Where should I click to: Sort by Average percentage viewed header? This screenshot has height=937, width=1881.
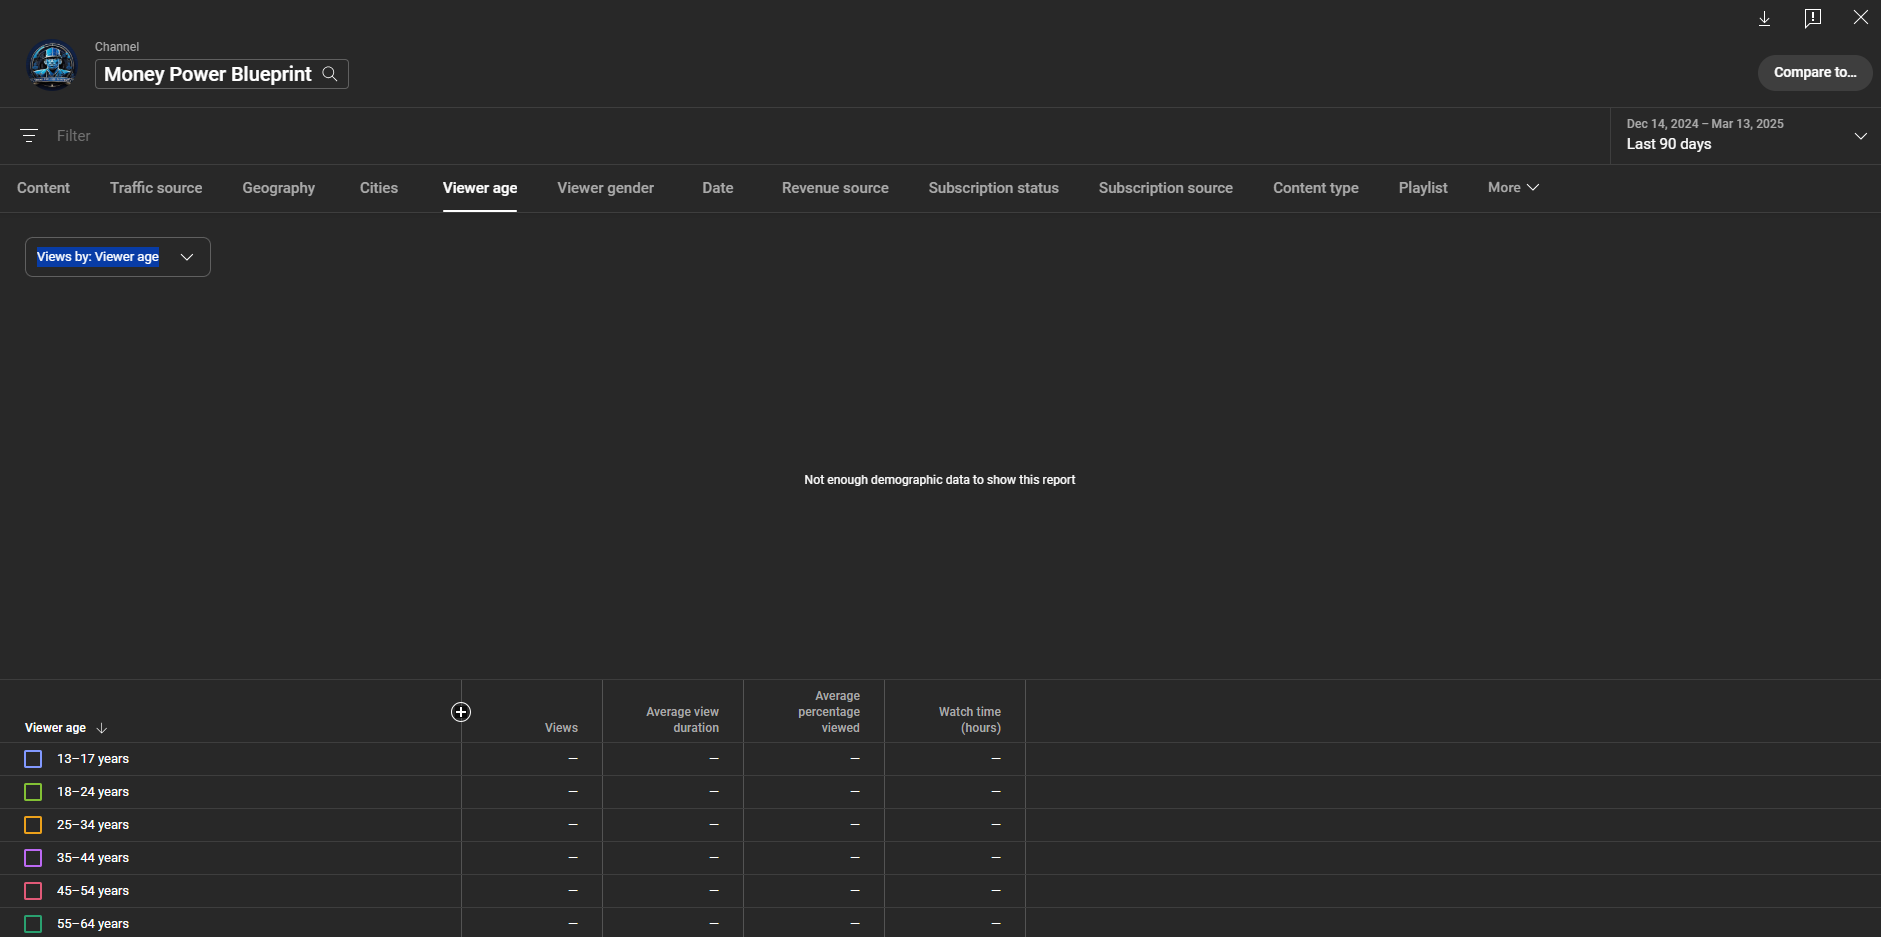pos(829,712)
